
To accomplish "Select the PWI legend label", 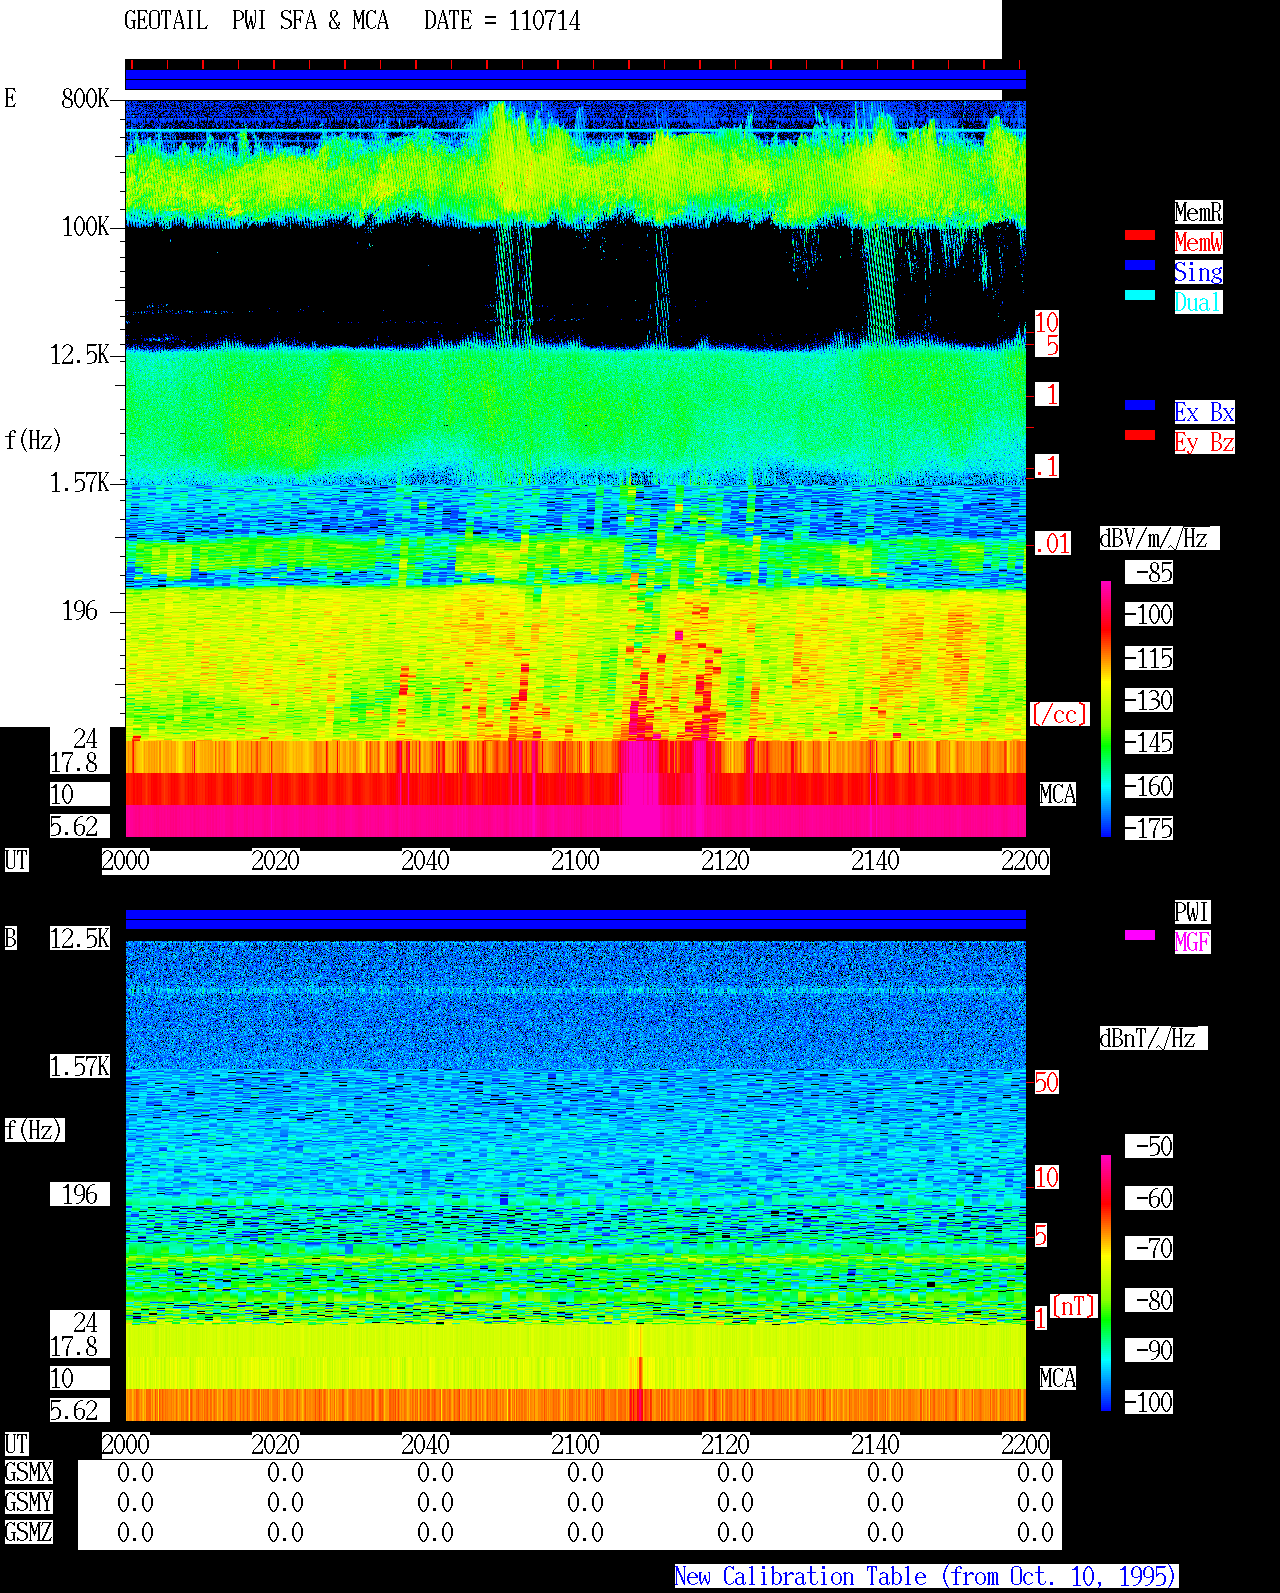I will [x=1192, y=912].
